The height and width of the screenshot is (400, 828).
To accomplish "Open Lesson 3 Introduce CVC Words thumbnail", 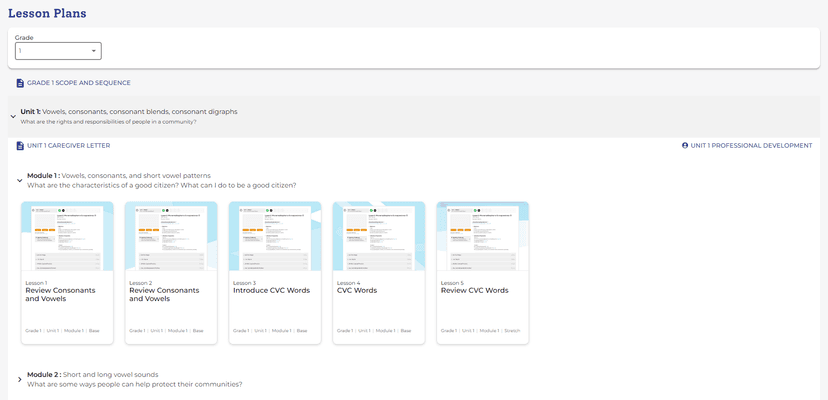I will (275, 236).
